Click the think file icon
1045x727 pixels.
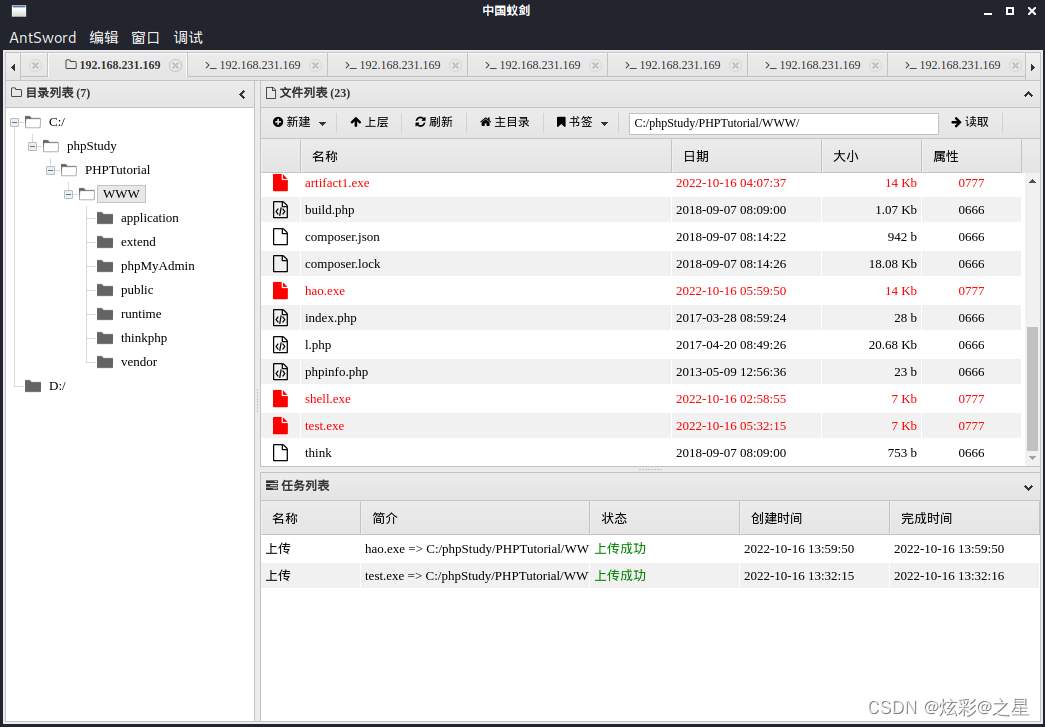tap(281, 452)
